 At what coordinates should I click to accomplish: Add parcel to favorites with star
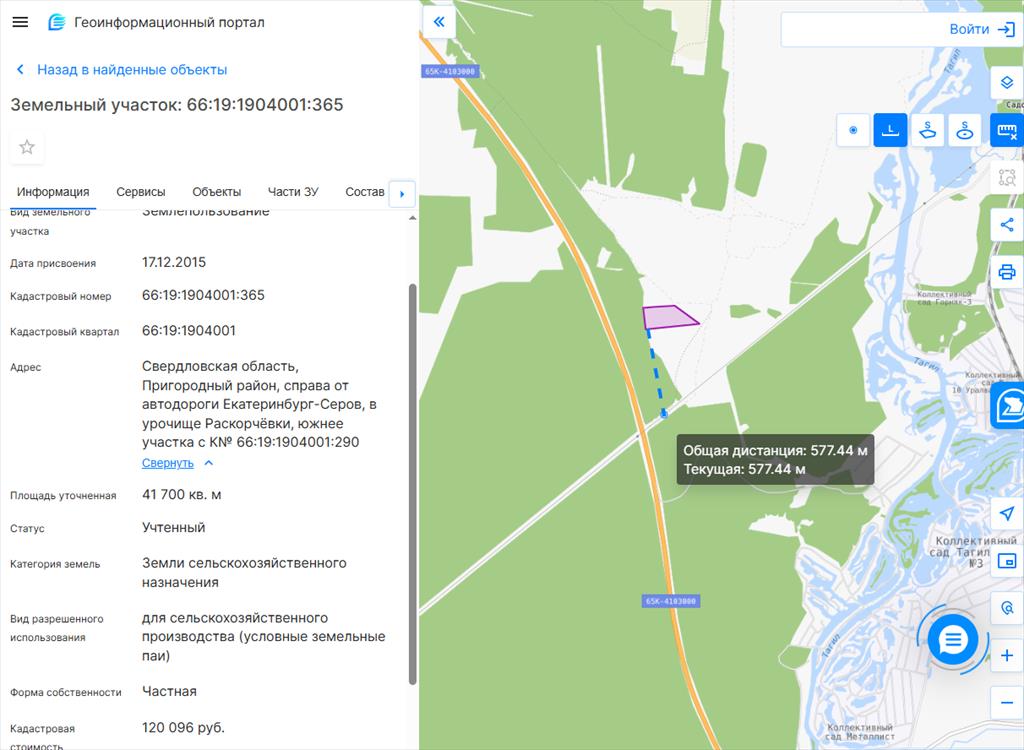pyautogui.click(x=27, y=147)
